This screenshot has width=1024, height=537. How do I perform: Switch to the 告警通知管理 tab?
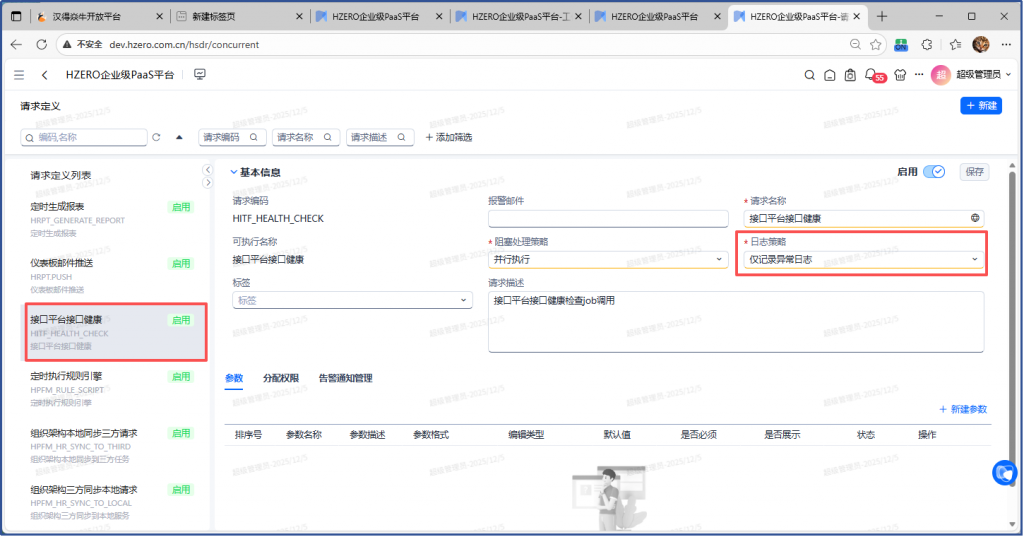[345, 378]
